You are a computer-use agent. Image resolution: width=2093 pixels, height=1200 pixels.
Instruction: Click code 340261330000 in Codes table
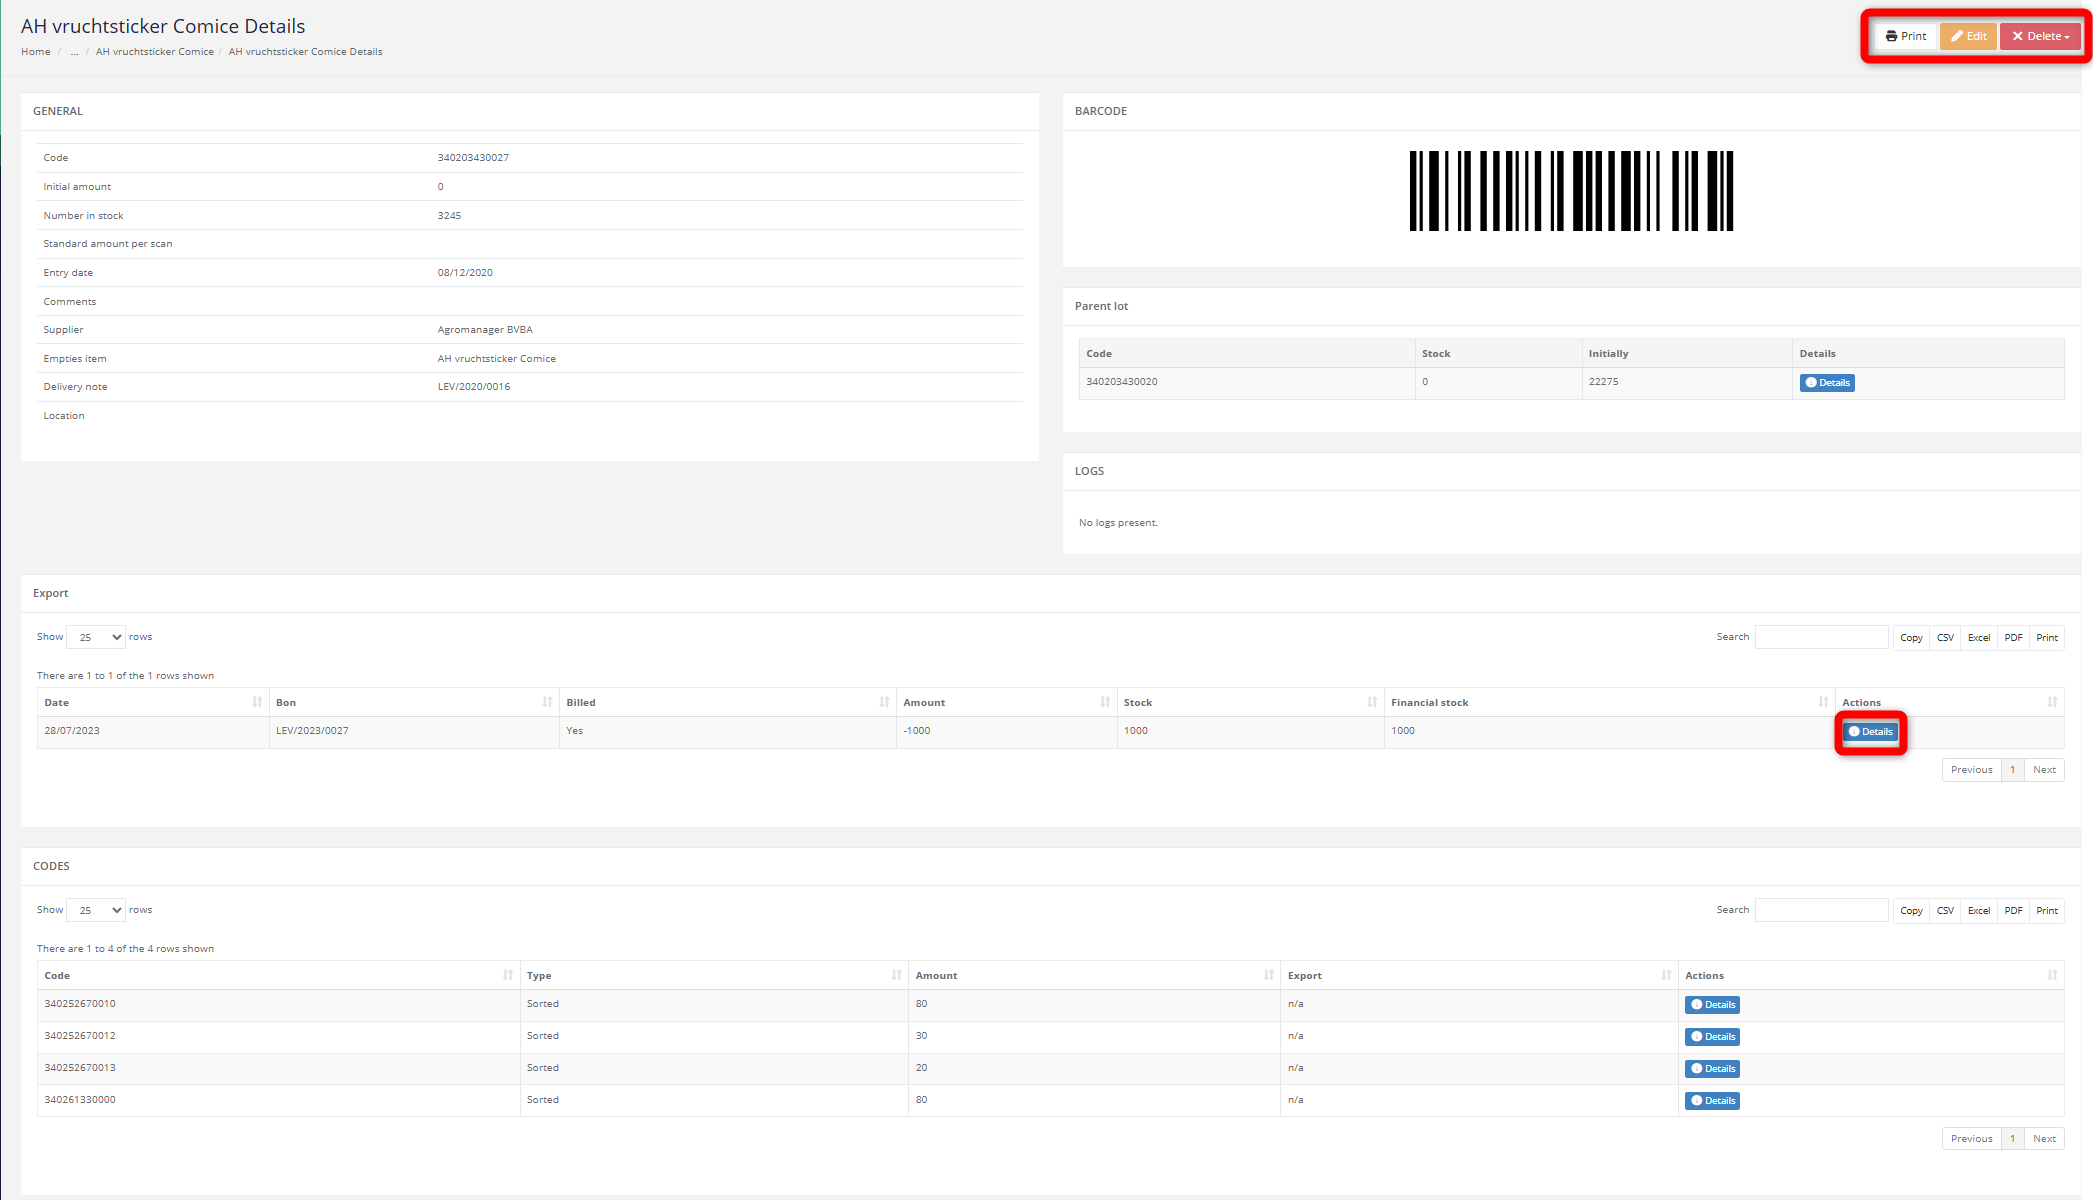point(80,1100)
